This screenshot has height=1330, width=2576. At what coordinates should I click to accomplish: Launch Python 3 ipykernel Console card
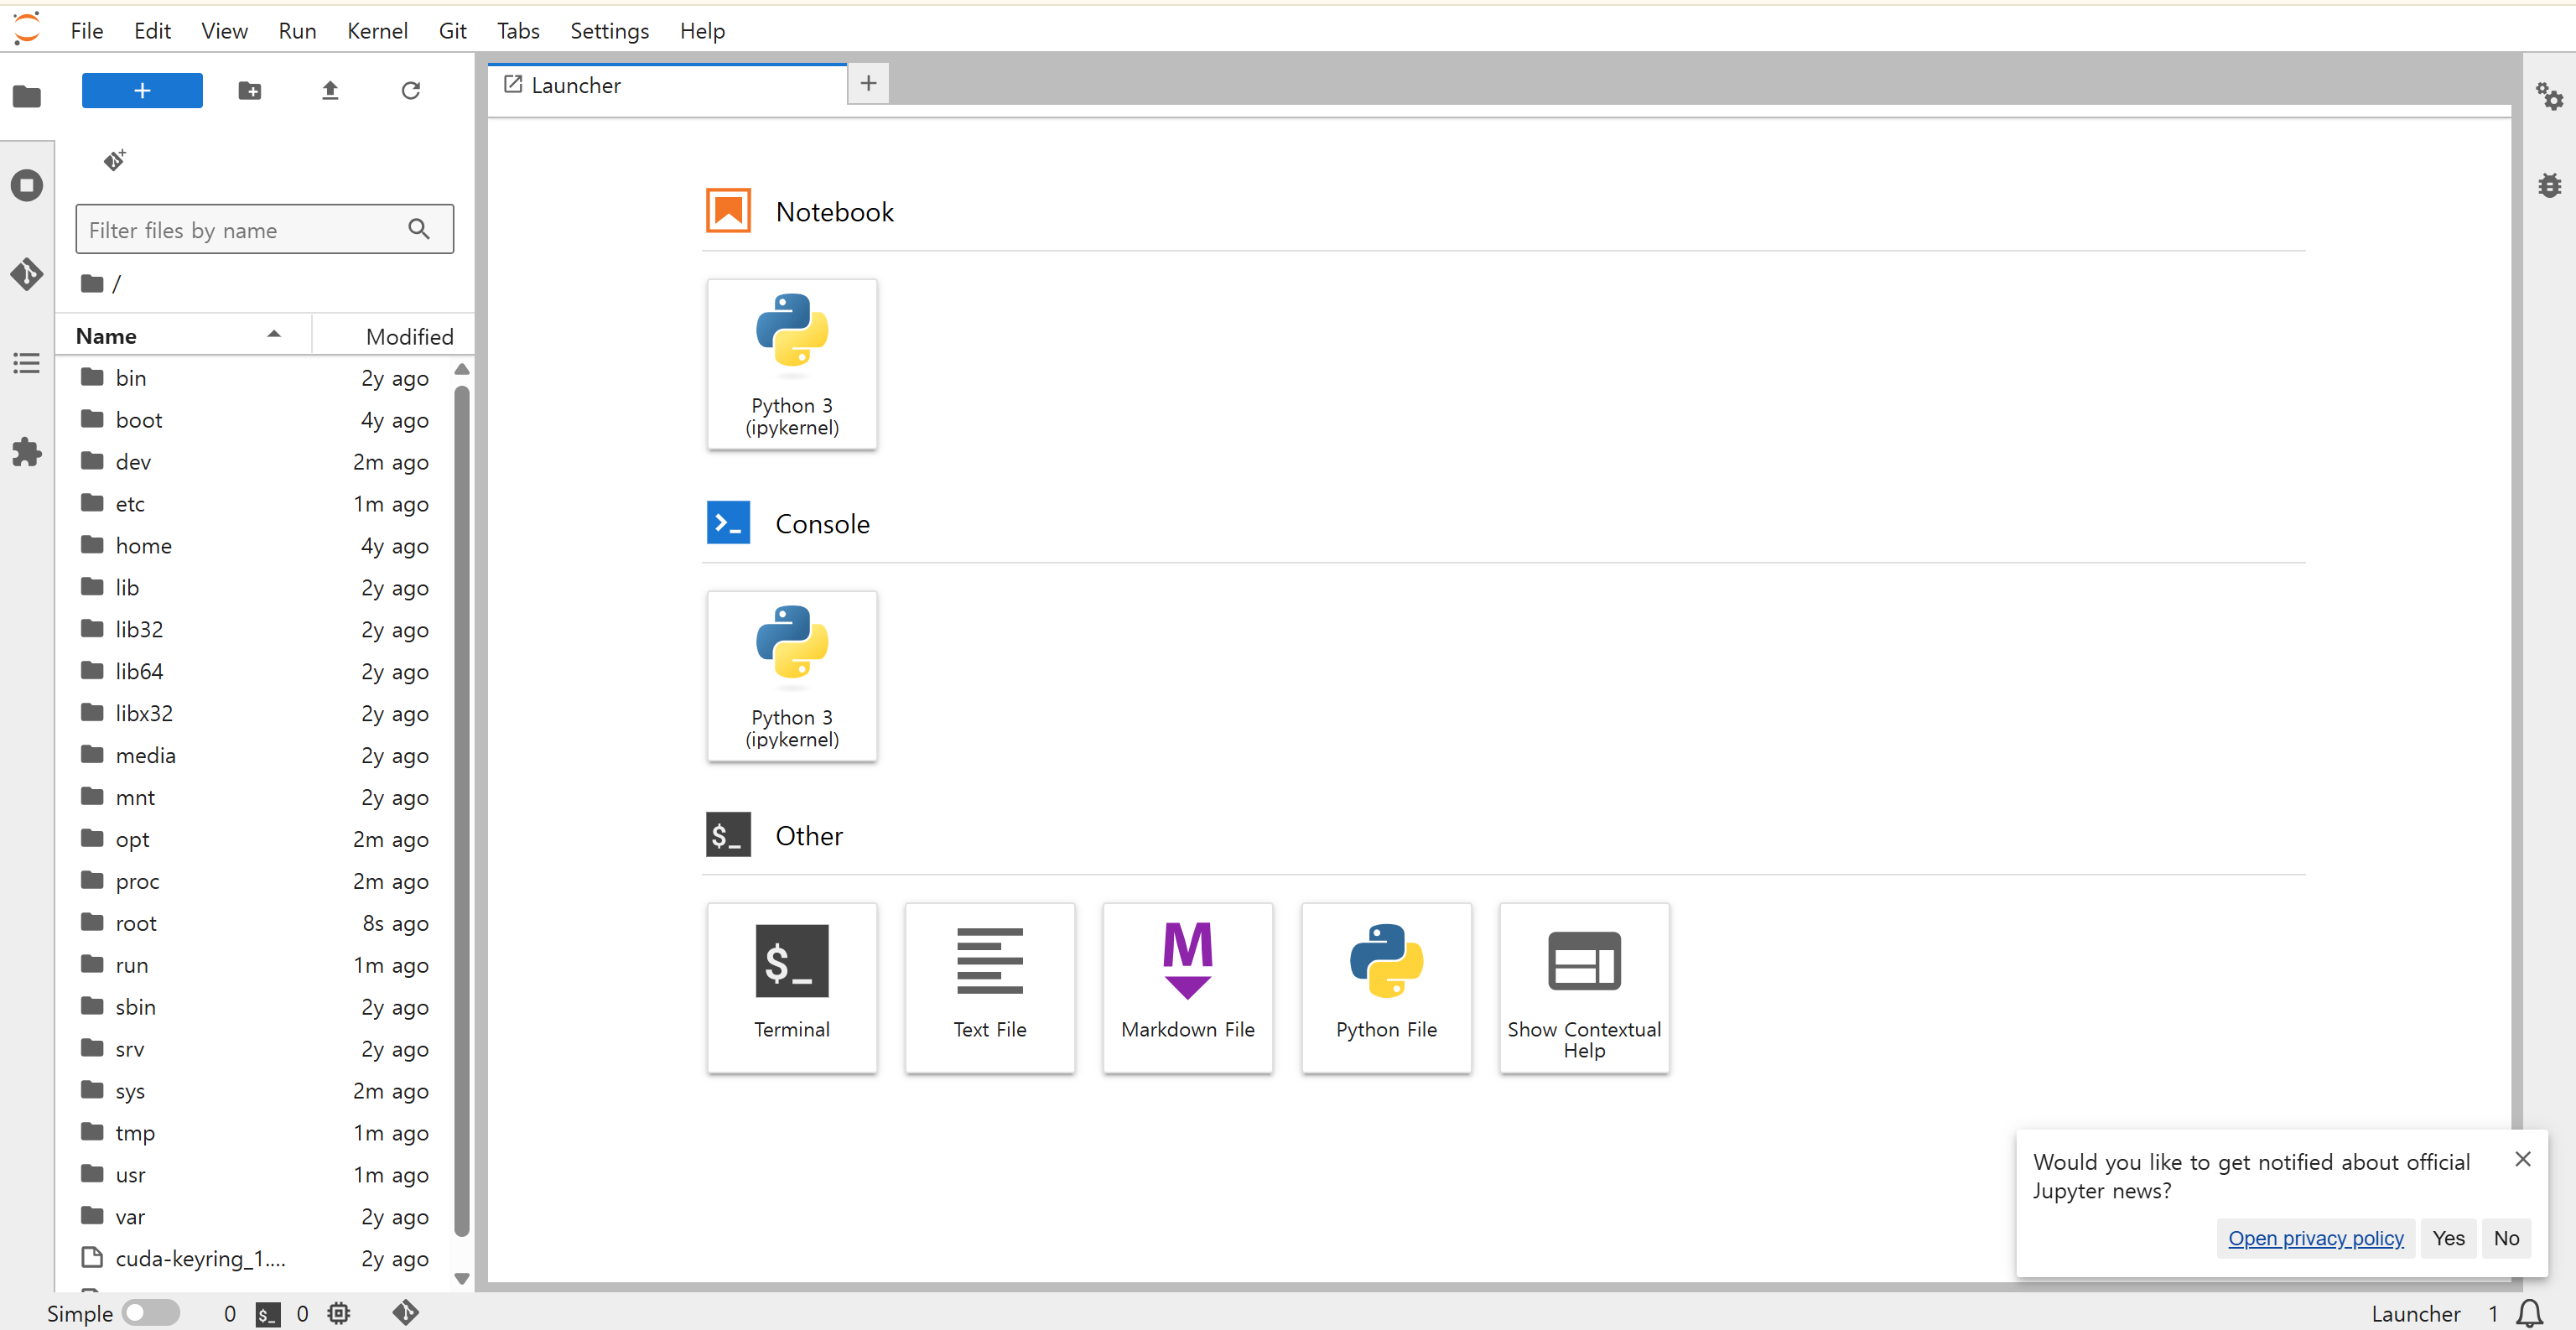(792, 676)
